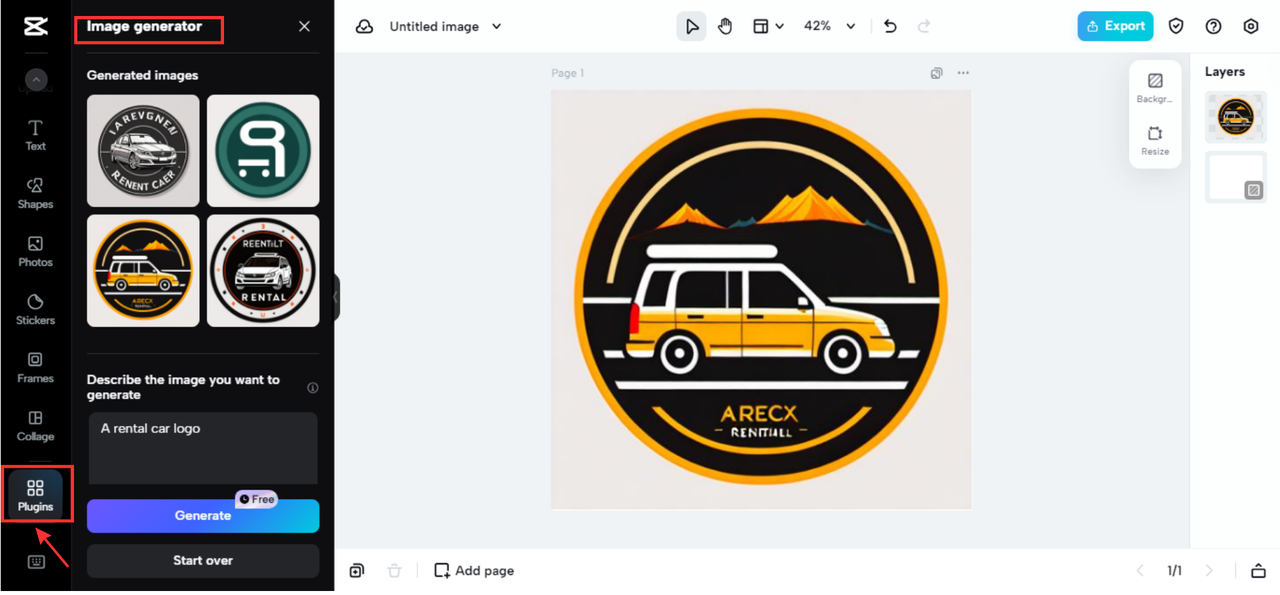The image size is (1280, 595).
Task: Click the bottom duplicate page icon
Action: point(357,571)
